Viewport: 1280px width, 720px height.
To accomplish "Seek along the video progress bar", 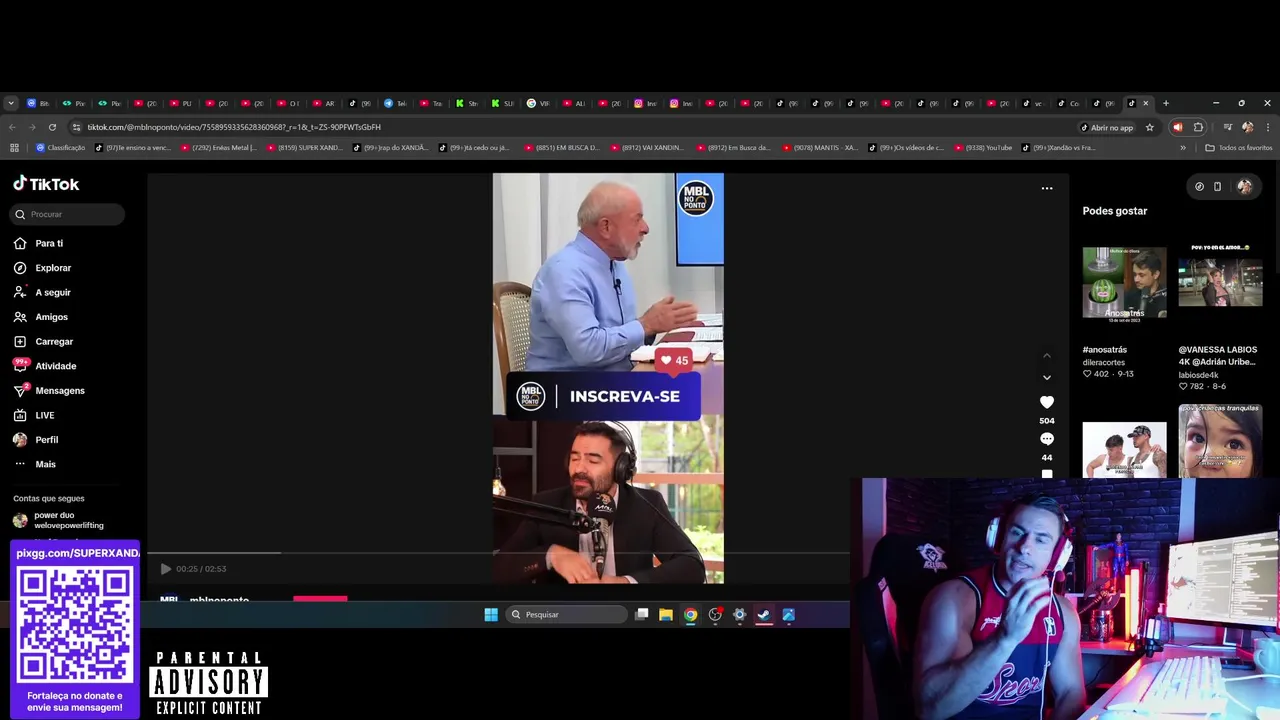I will click(x=498, y=552).
